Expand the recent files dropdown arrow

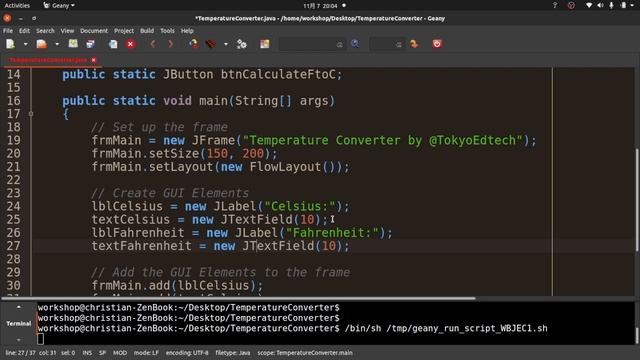pyautogui.click(x=57, y=44)
